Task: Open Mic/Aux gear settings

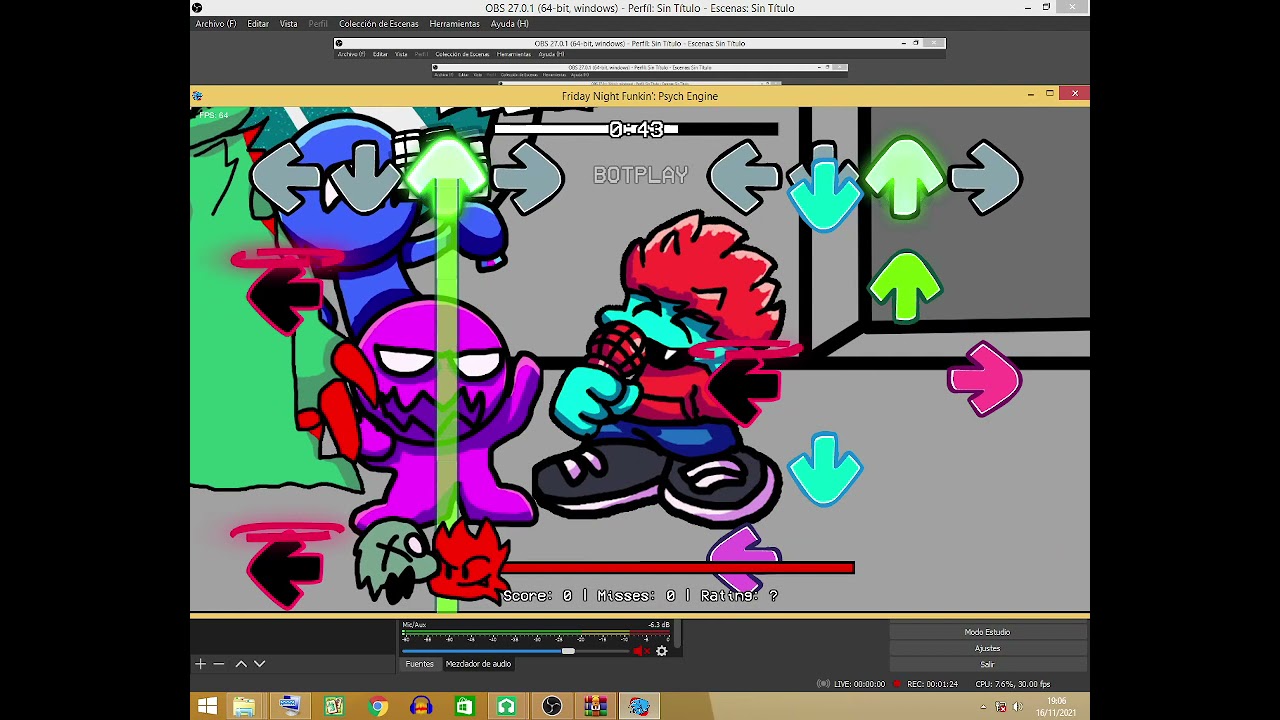Action: [661, 651]
